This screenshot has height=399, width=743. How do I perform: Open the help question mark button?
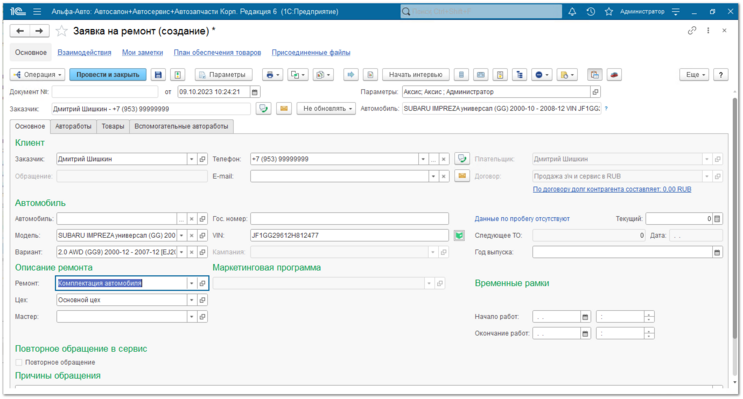[x=721, y=75]
